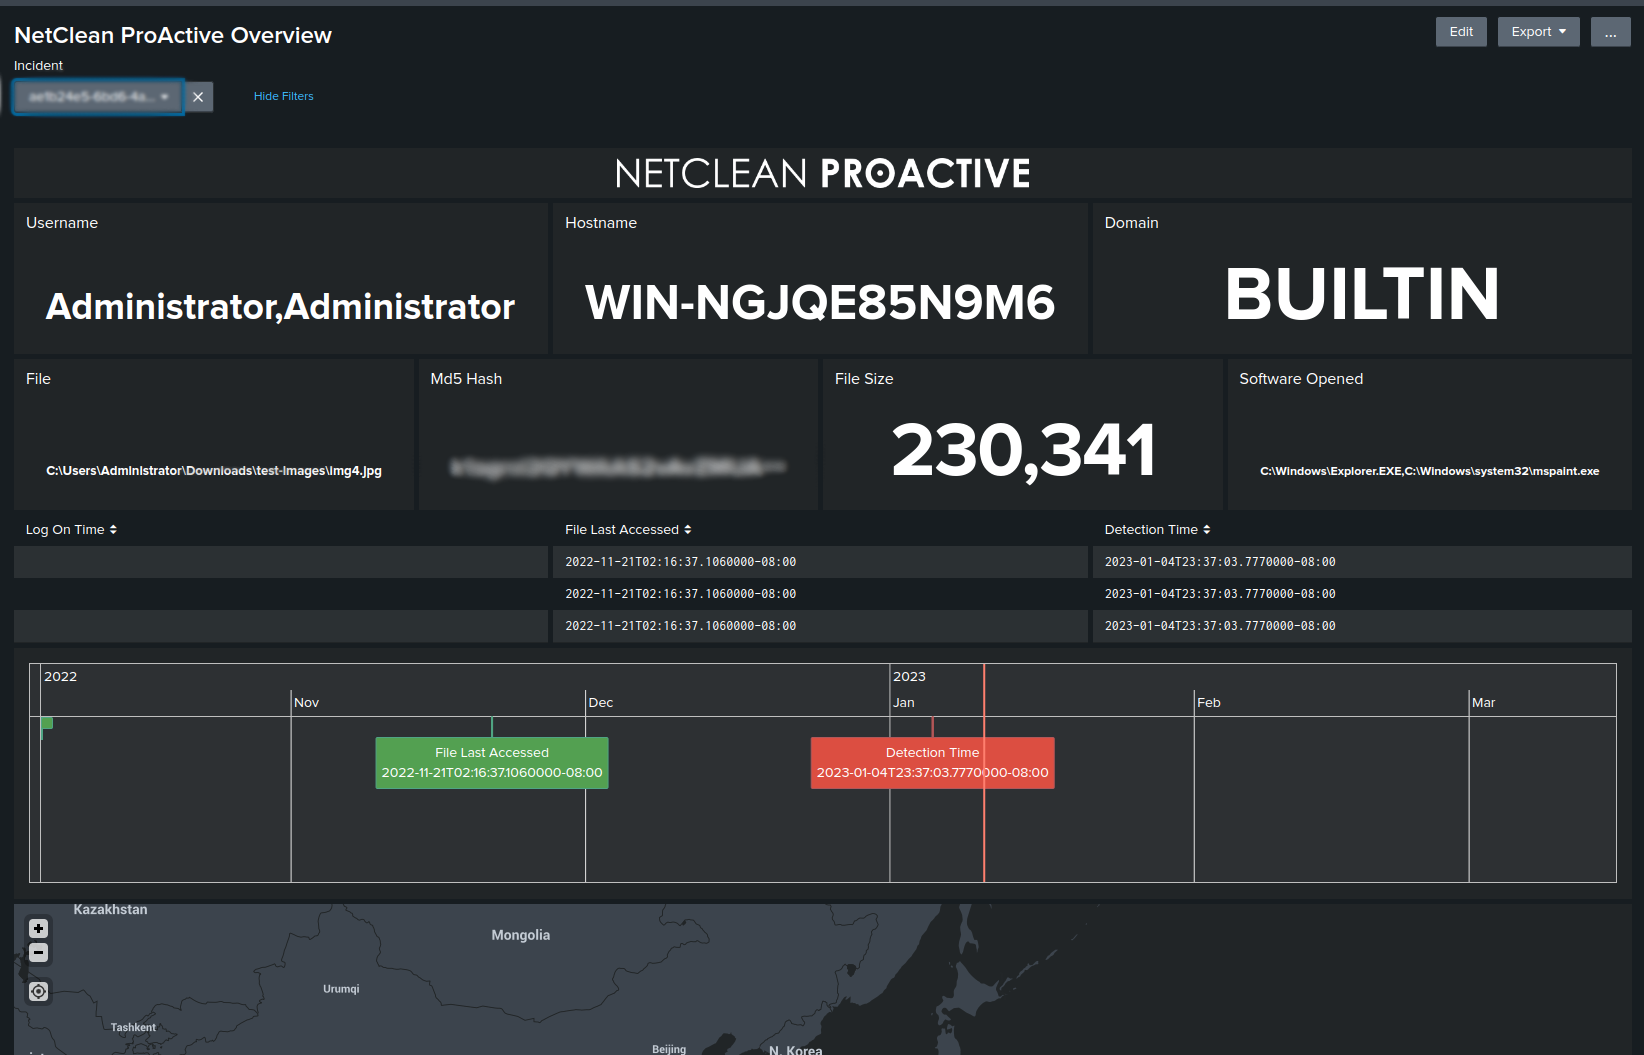Click the green marker at timeline start
The image size is (1644, 1055).
46,724
